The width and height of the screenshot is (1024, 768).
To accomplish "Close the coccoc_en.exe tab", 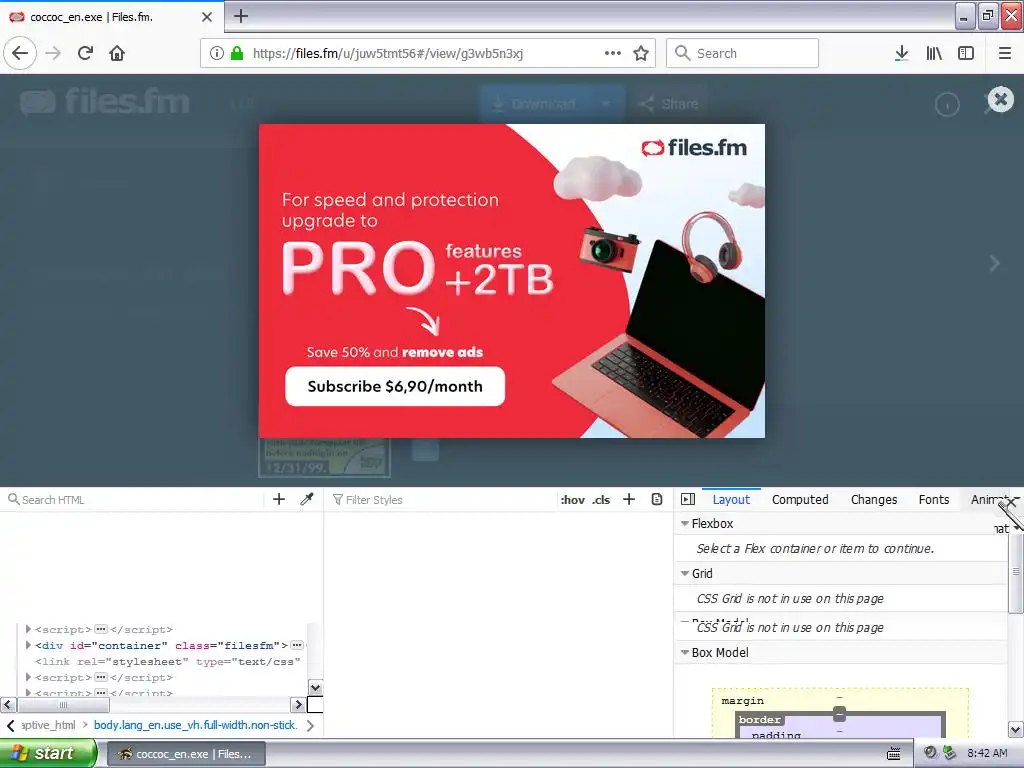I will tap(207, 17).
